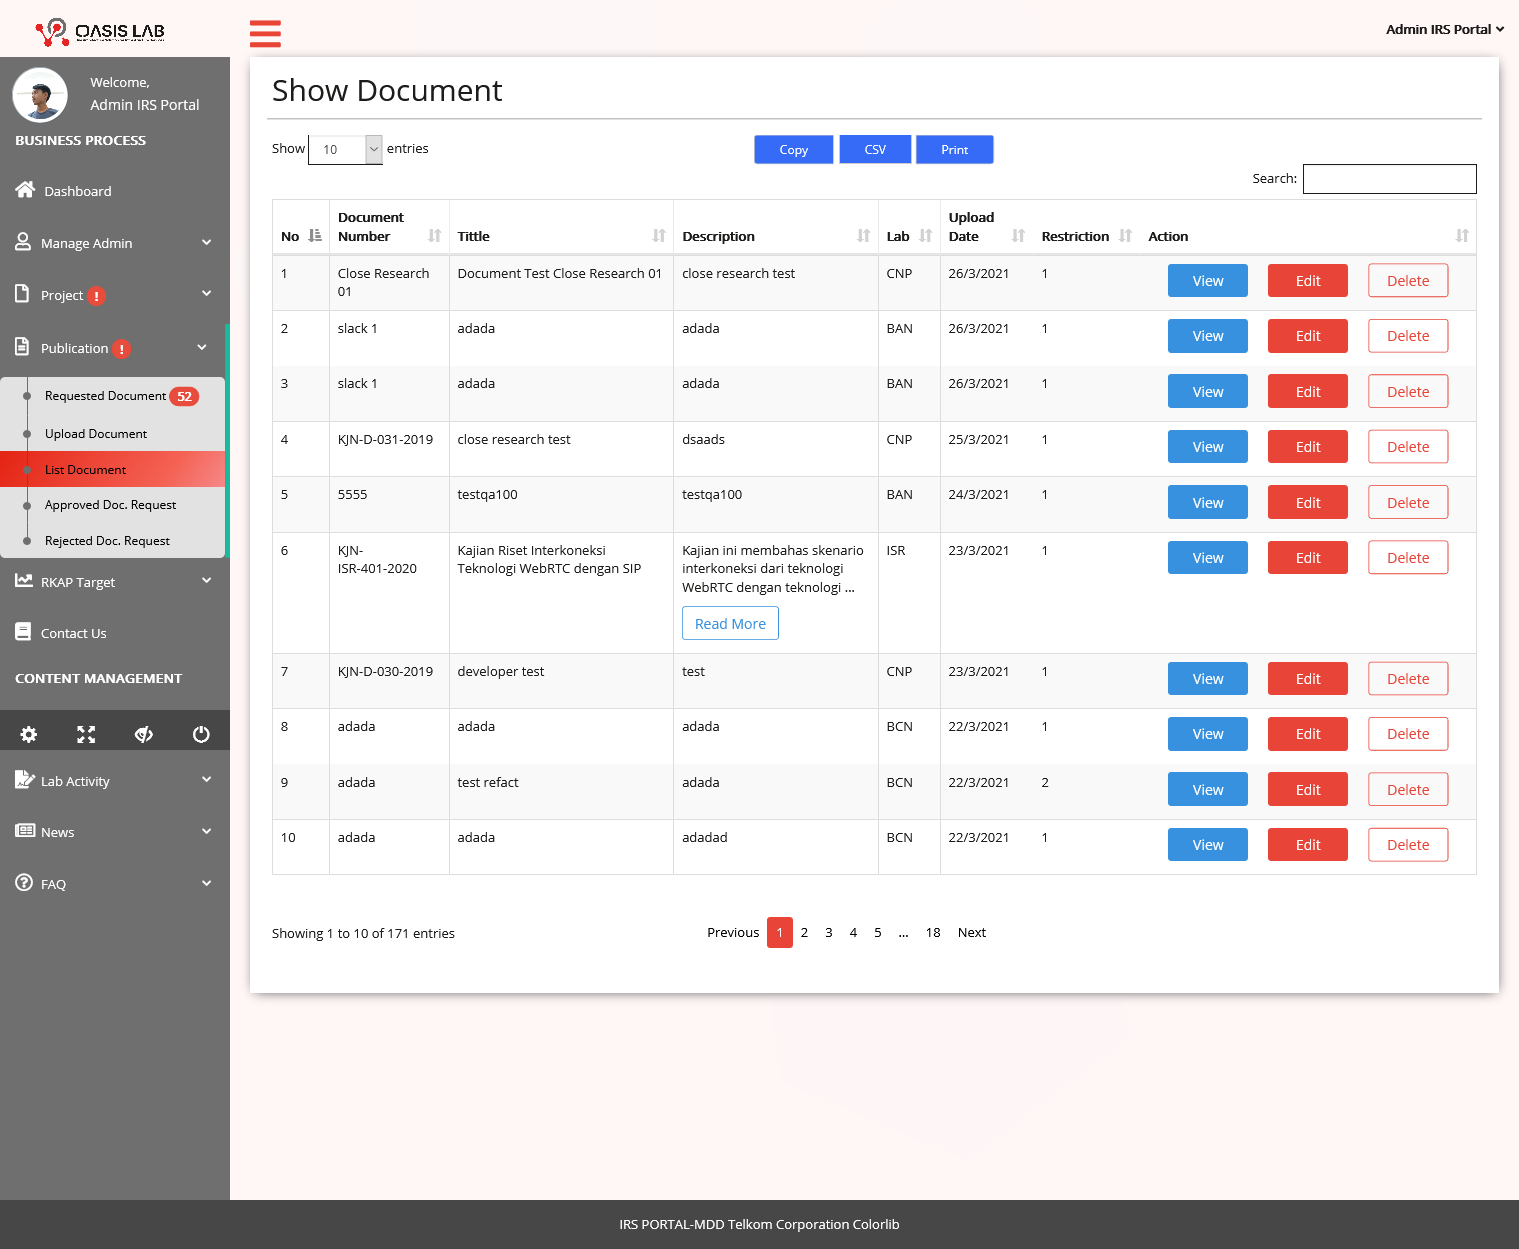Open the Oasis Lab logo
This screenshot has height=1249, width=1519.
click(100, 32)
